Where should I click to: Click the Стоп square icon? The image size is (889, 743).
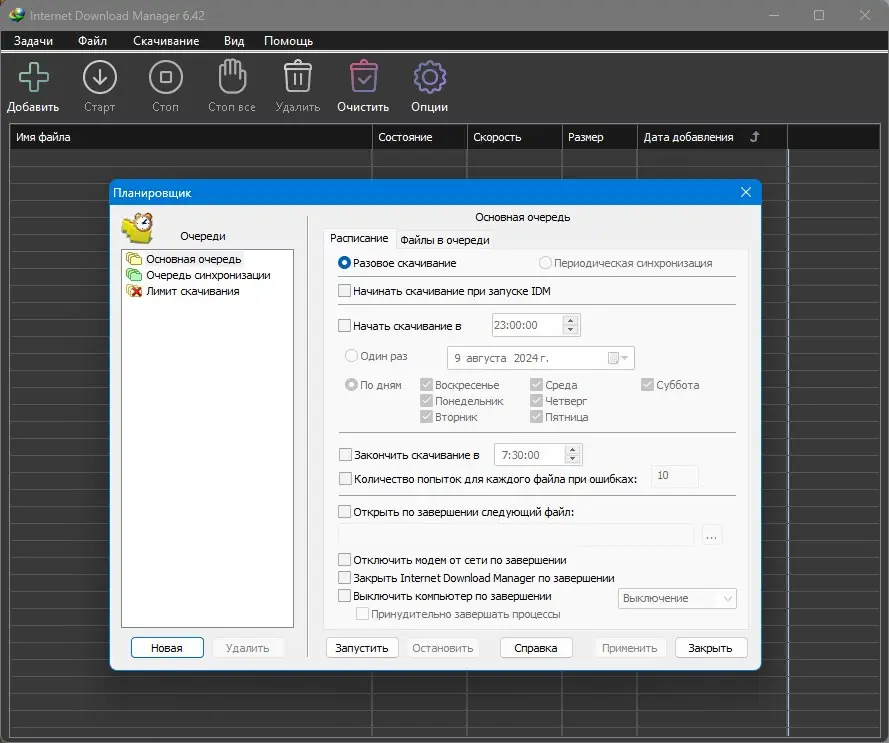(x=166, y=77)
